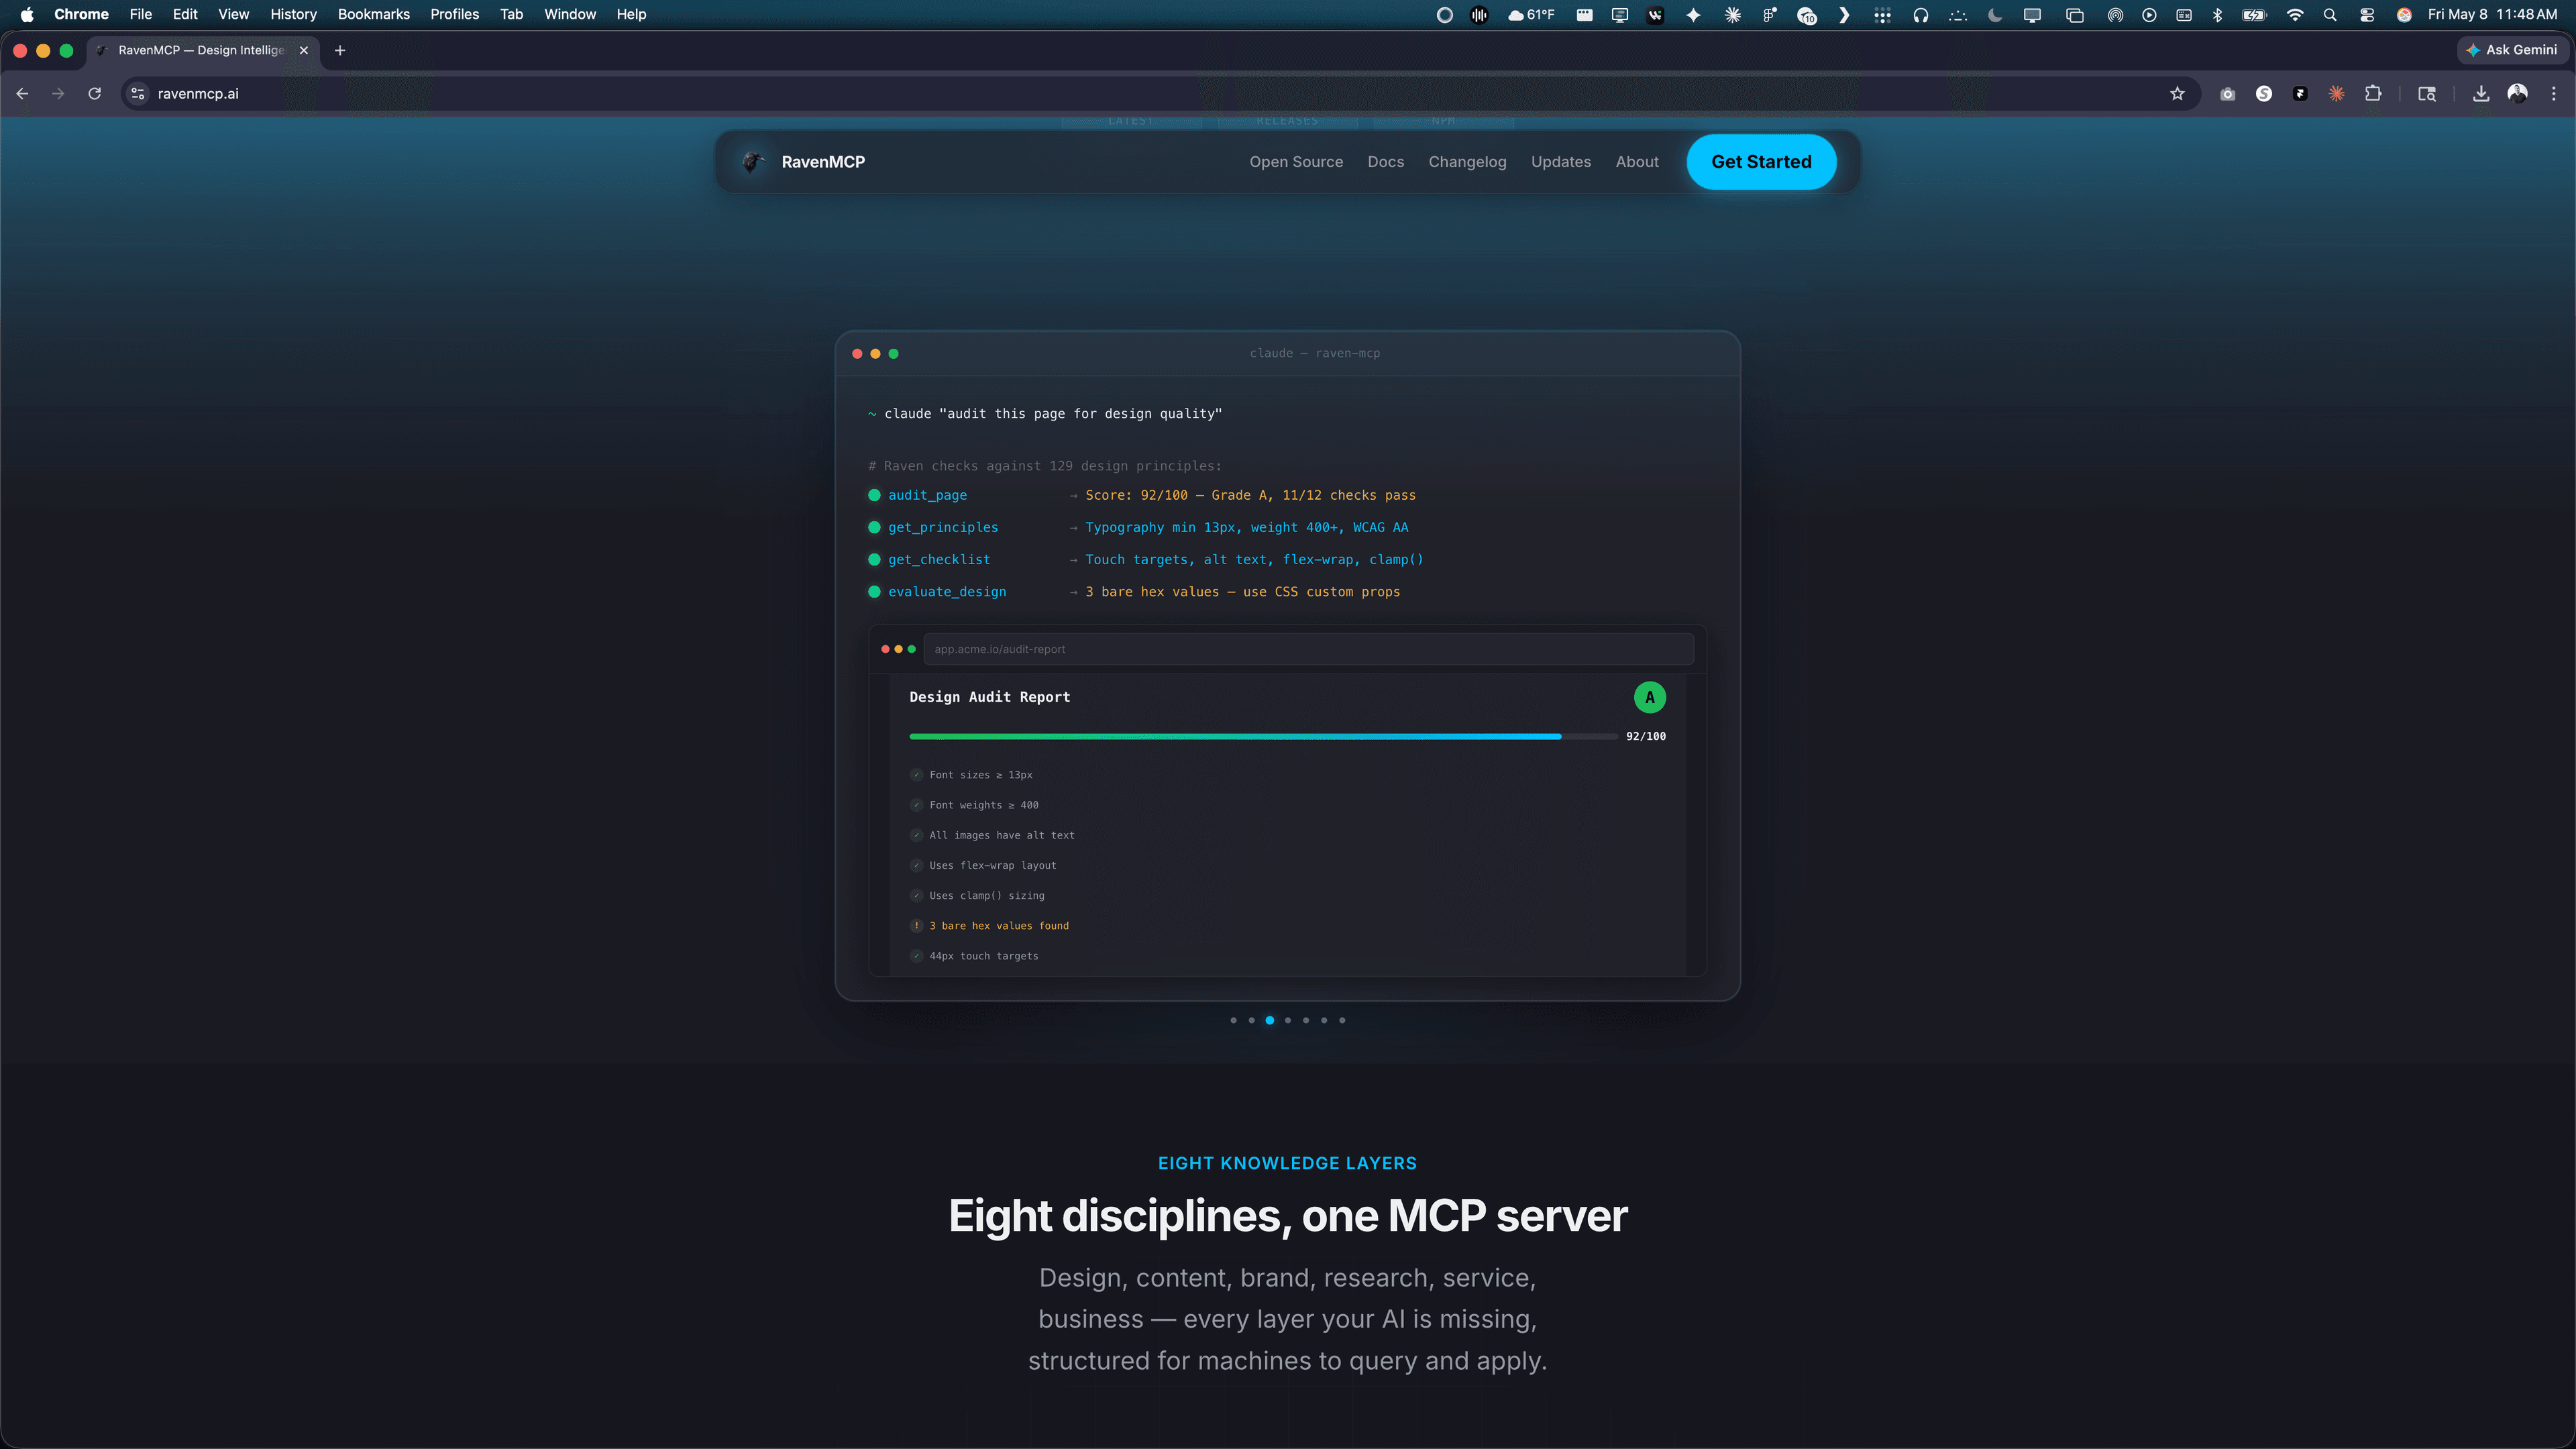Open the Chrome profile avatar

(2518, 94)
